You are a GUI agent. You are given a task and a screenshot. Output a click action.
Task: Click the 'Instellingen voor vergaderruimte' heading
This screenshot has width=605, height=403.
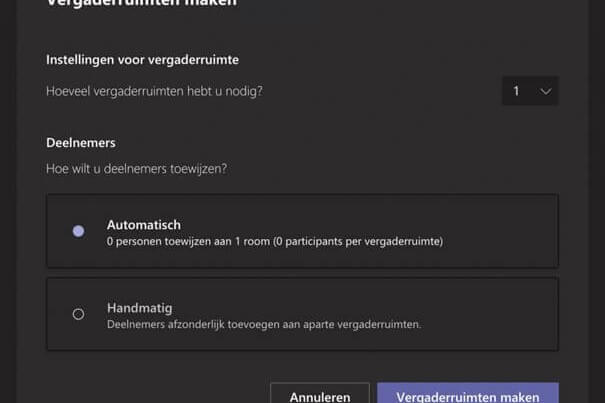(142, 60)
